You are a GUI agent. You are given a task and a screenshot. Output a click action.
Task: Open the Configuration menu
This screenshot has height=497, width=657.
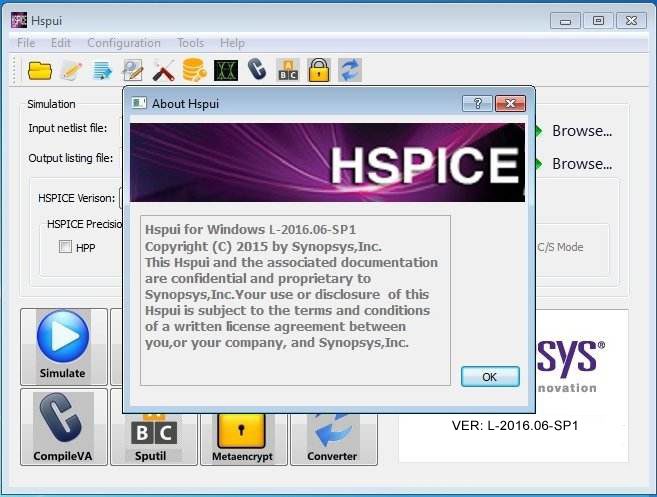pyautogui.click(x=124, y=43)
